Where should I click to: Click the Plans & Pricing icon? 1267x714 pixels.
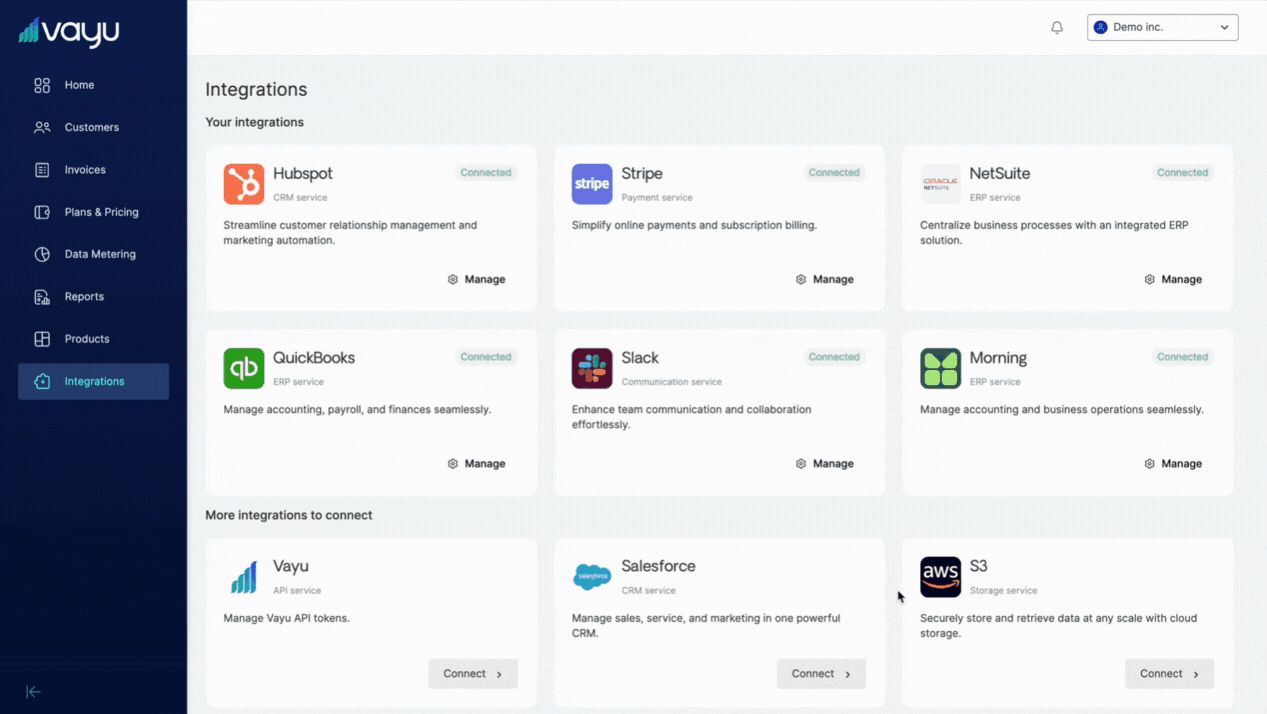pos(42,212)
